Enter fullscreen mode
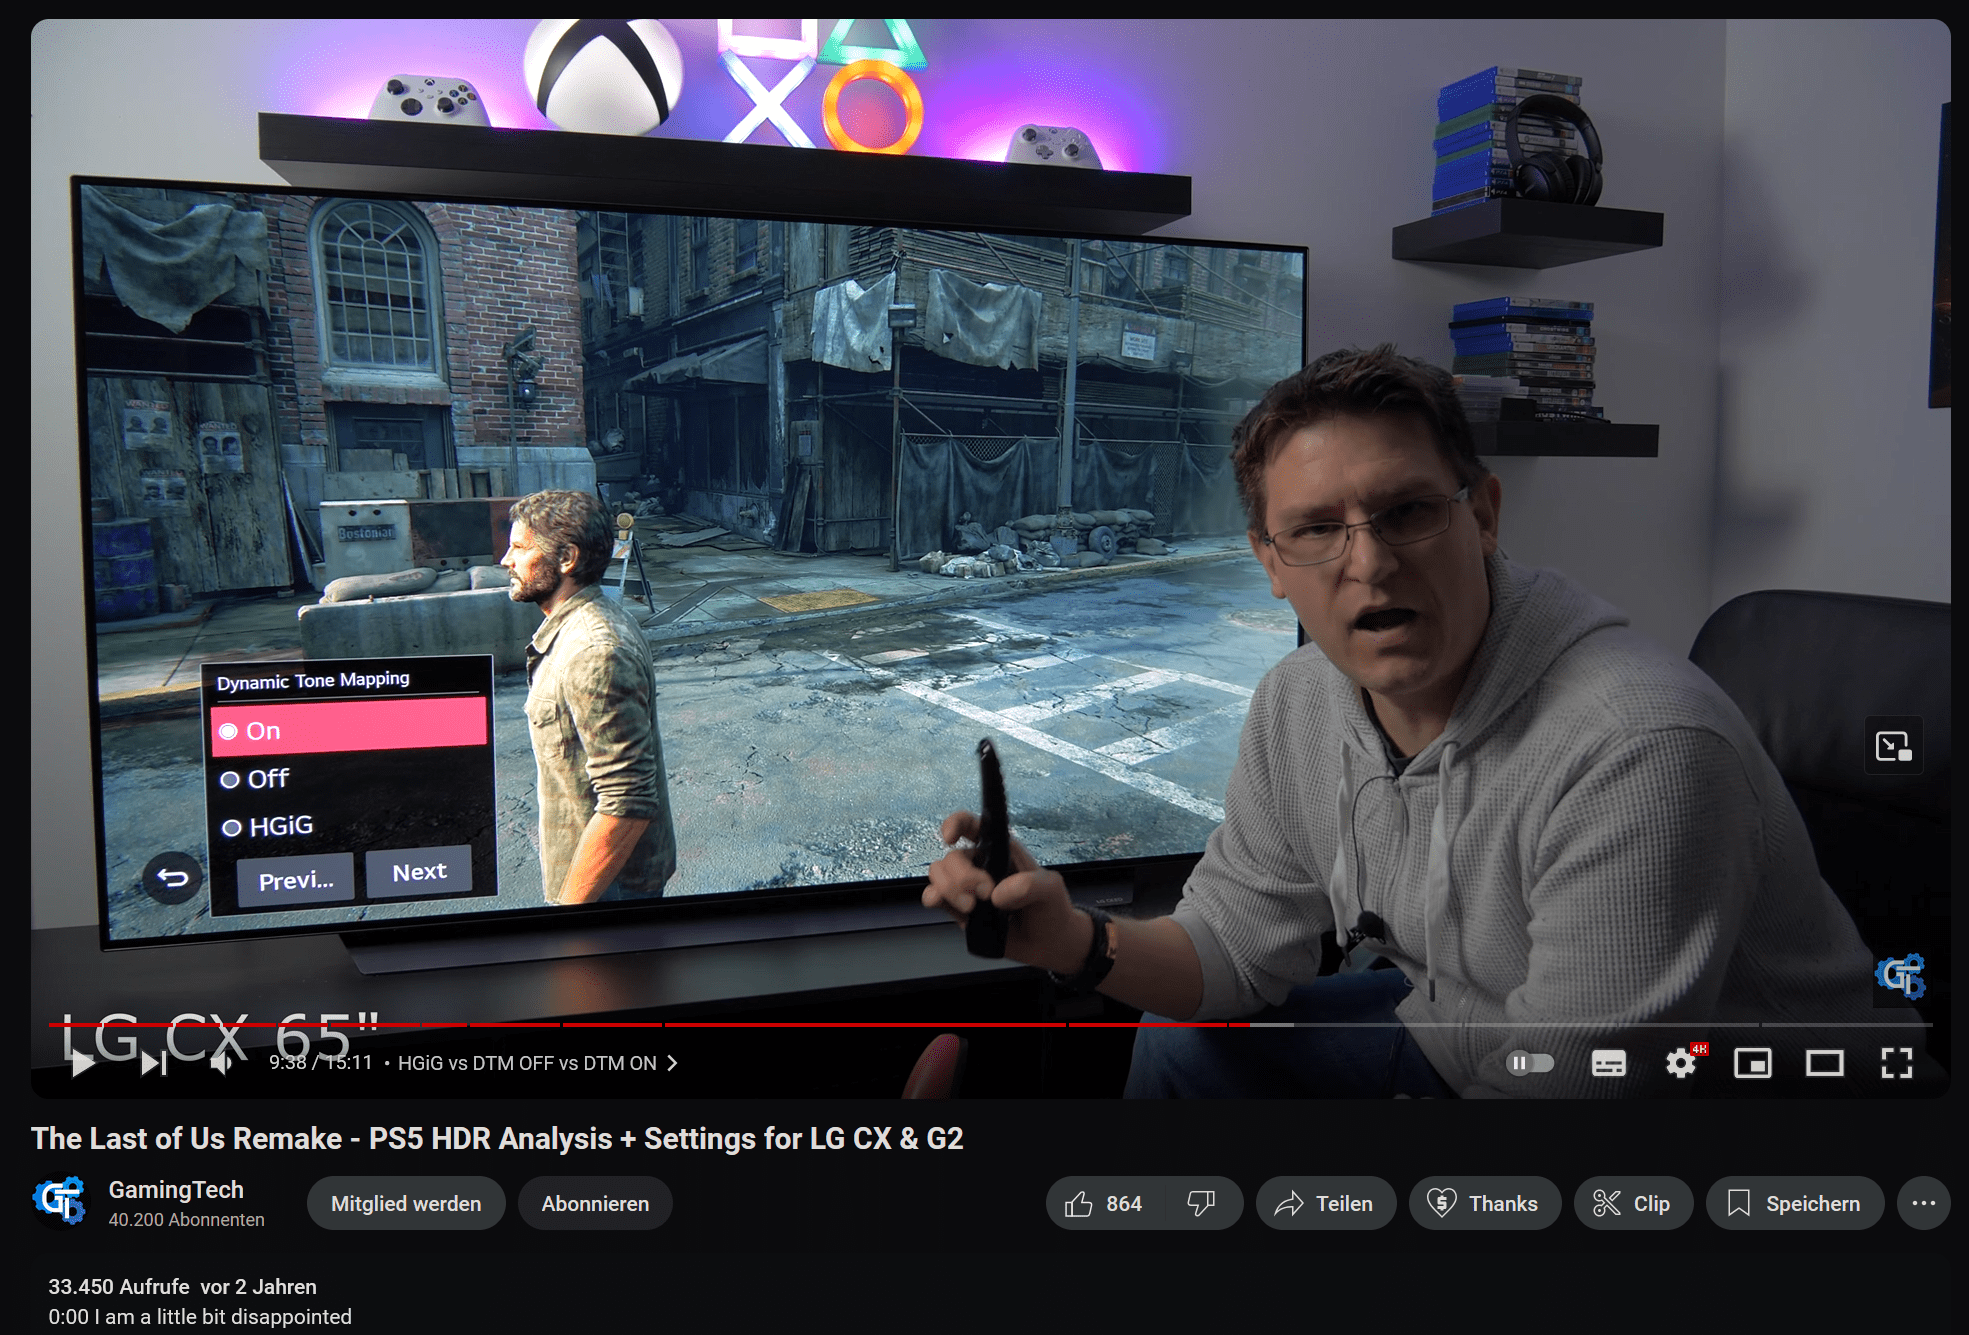 click(x=1897, y=1063)
